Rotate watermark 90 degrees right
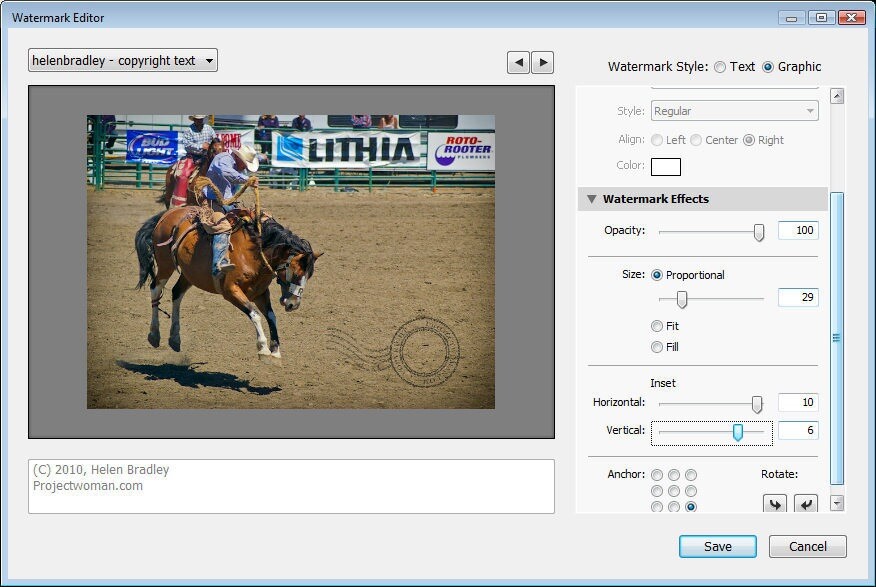Viewport: 876px width, 587px height. pos(806,504)
